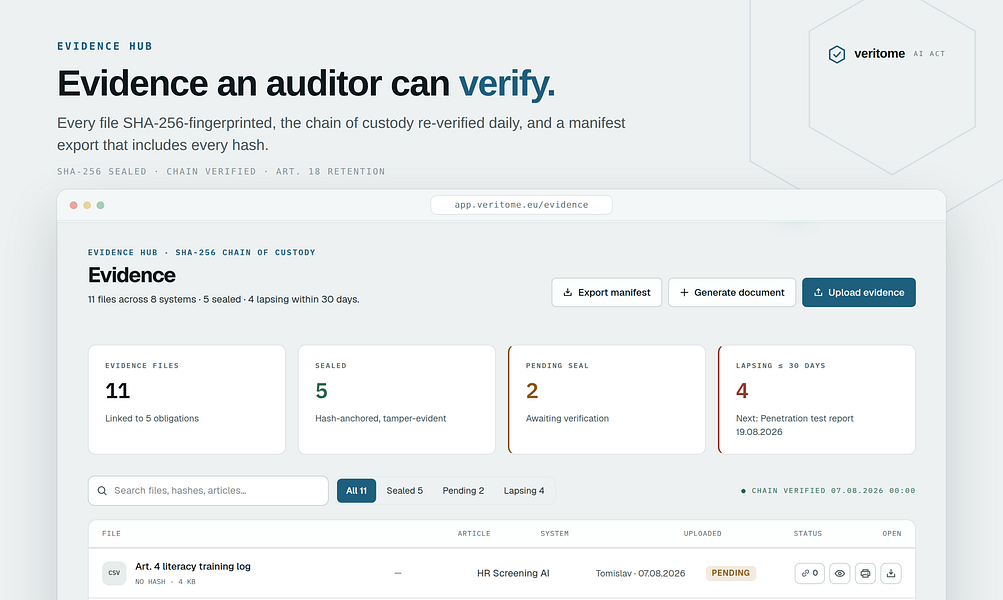Open the Lapsing ≤ 30 days card

pyautogui.click(x=817, y=400)
